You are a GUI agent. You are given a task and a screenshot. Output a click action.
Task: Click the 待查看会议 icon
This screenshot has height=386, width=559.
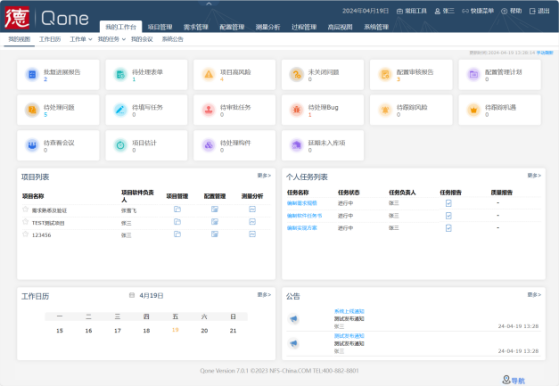[x=32, y=145]
